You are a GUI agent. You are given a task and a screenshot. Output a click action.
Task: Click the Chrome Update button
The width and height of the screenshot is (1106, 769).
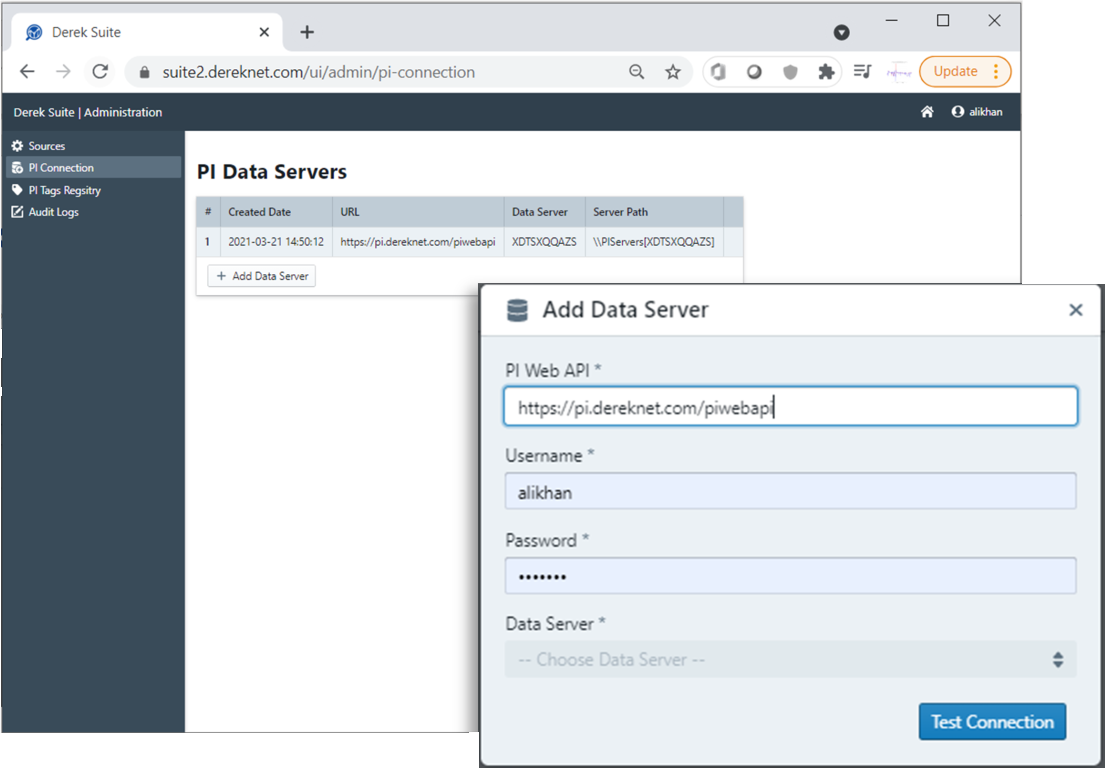[964, 72]
